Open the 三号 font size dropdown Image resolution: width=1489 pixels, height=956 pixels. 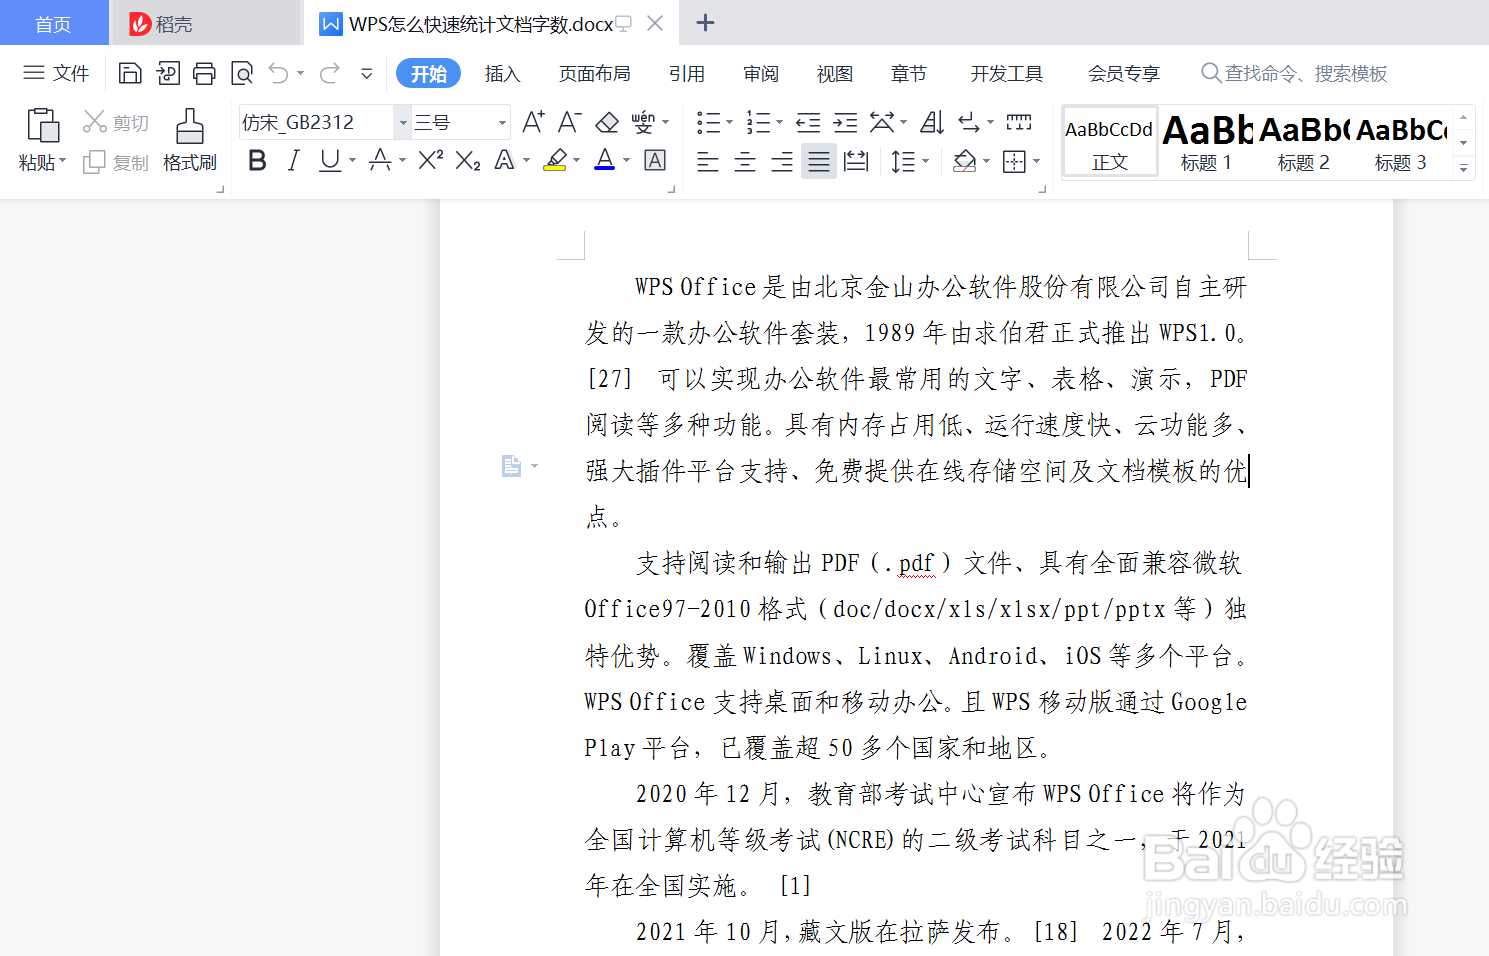[500, 121]
